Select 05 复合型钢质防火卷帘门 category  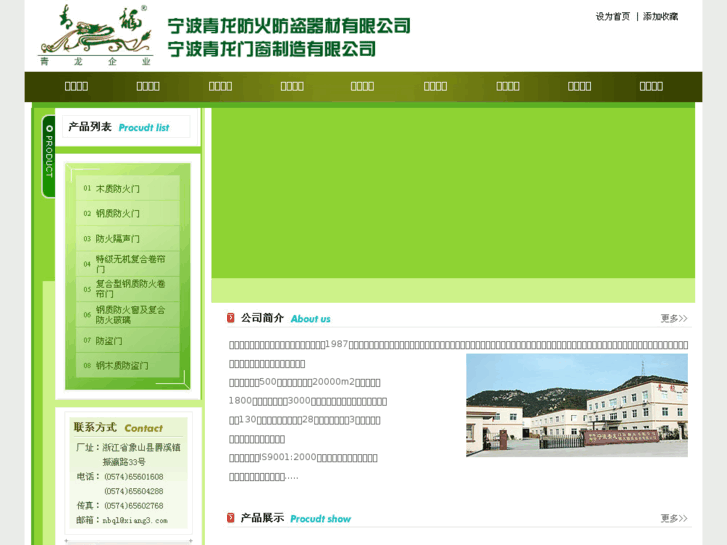128,289
